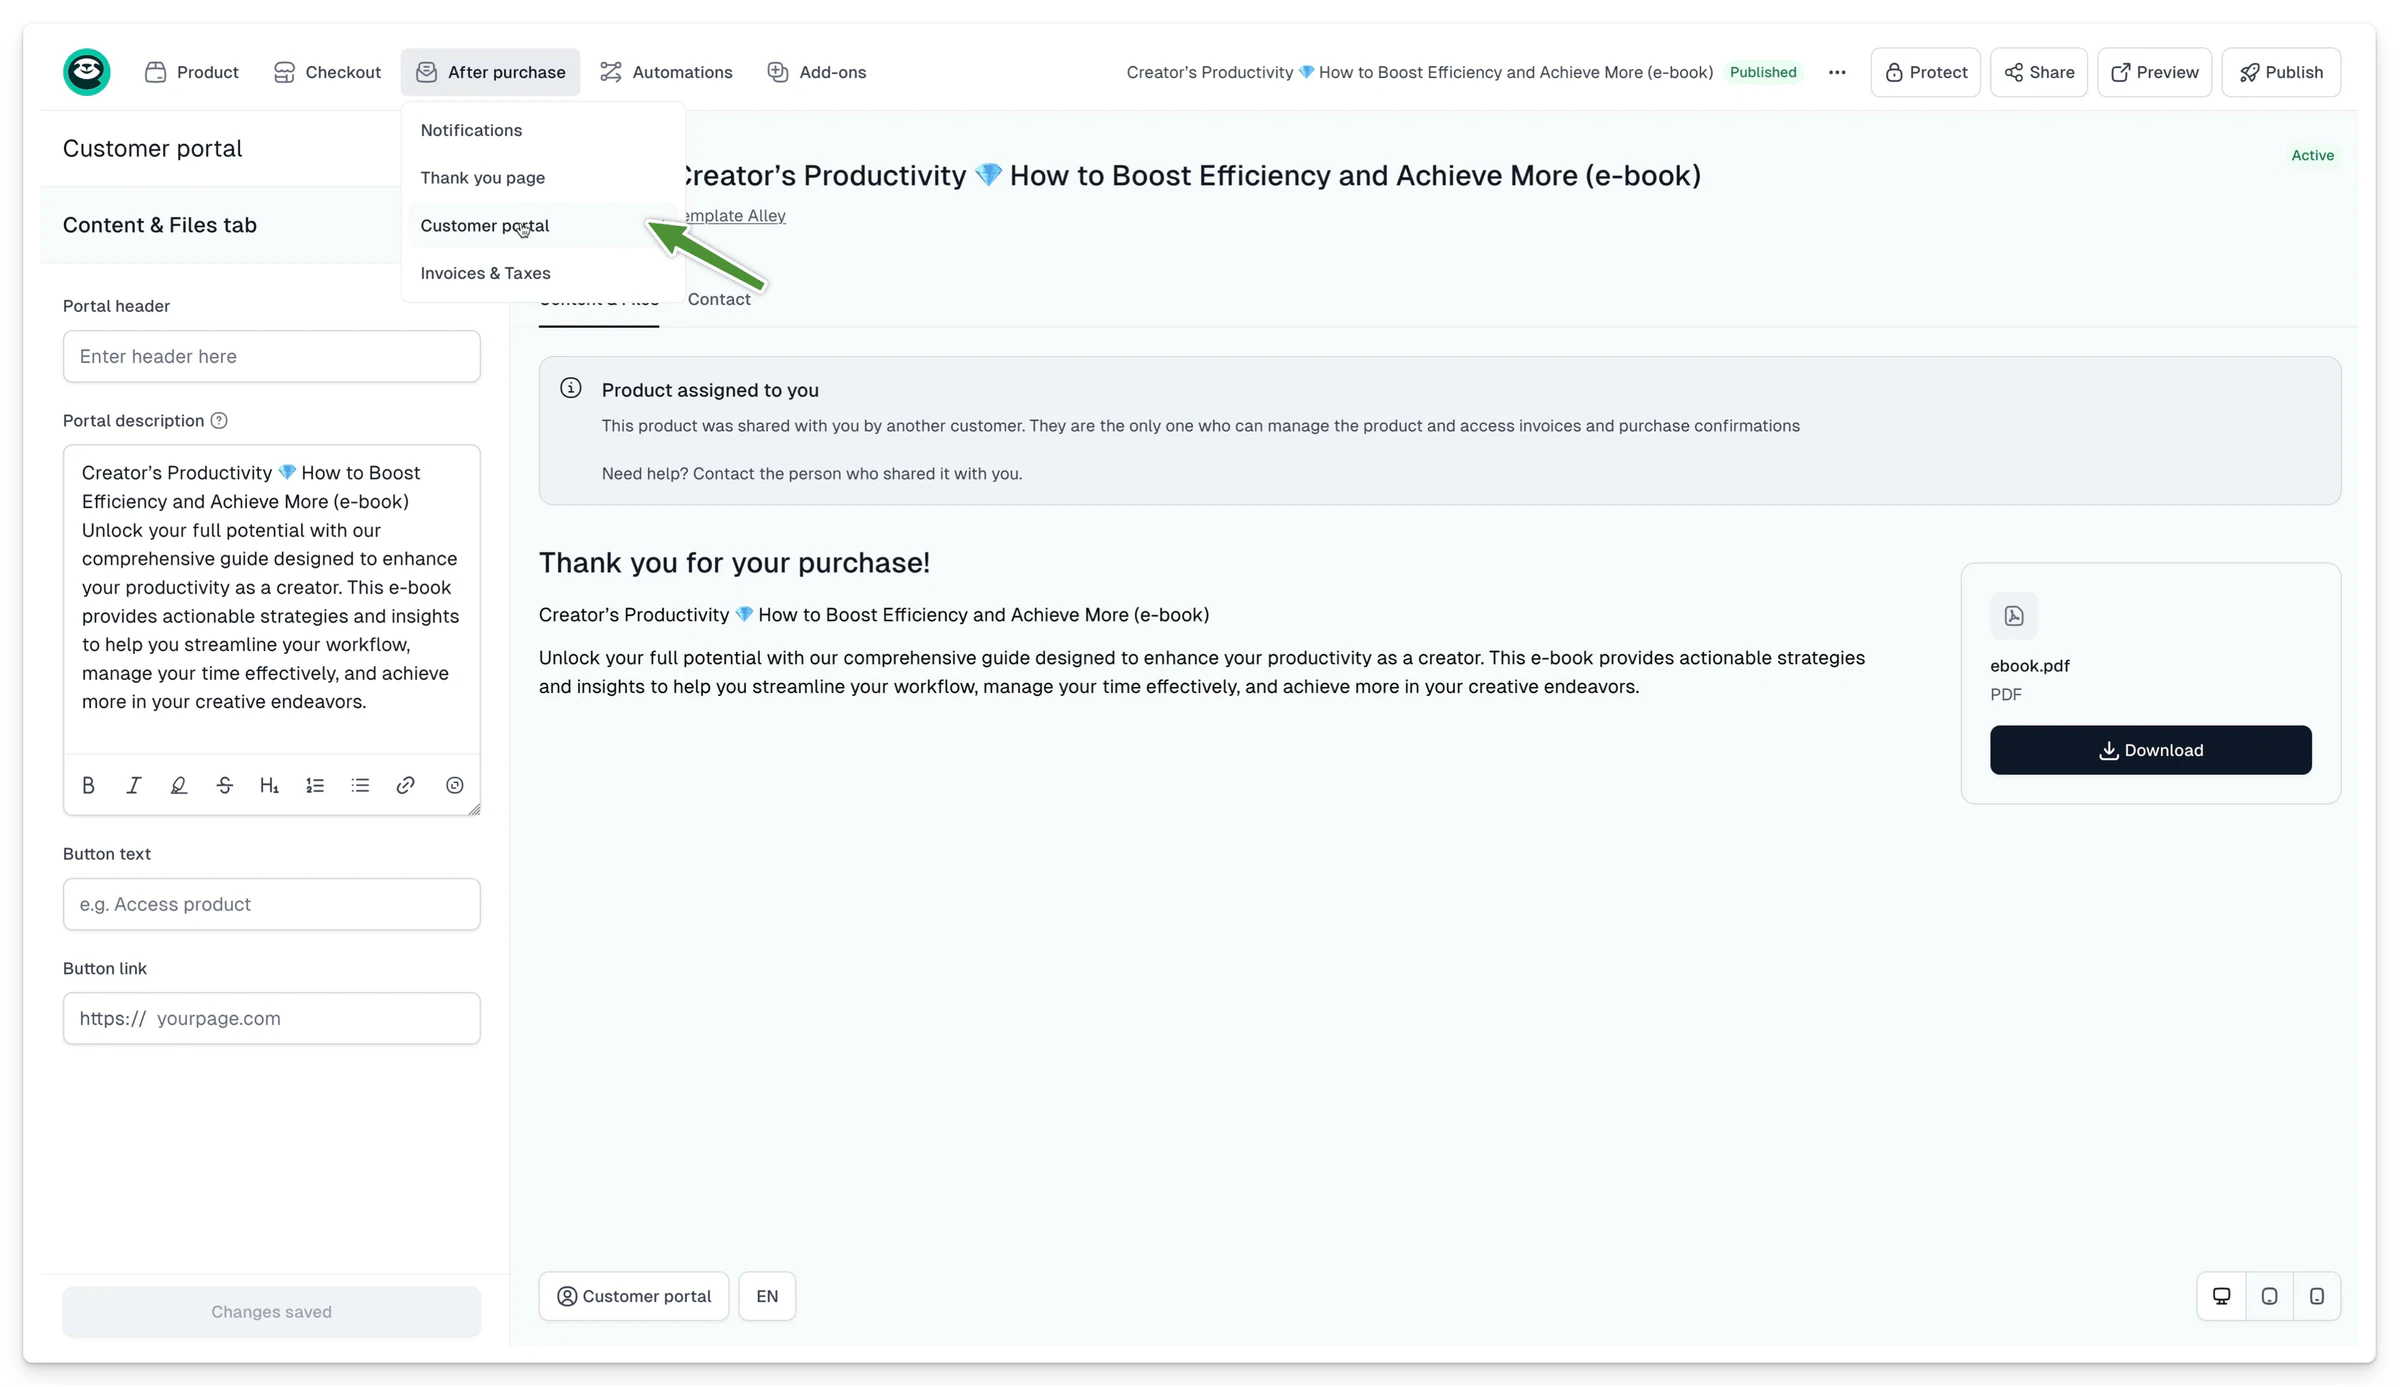2400x1387 pixels.
Task: Insert a heading with H1 icon
Action: pyautogui.click(x=269, y=786)
